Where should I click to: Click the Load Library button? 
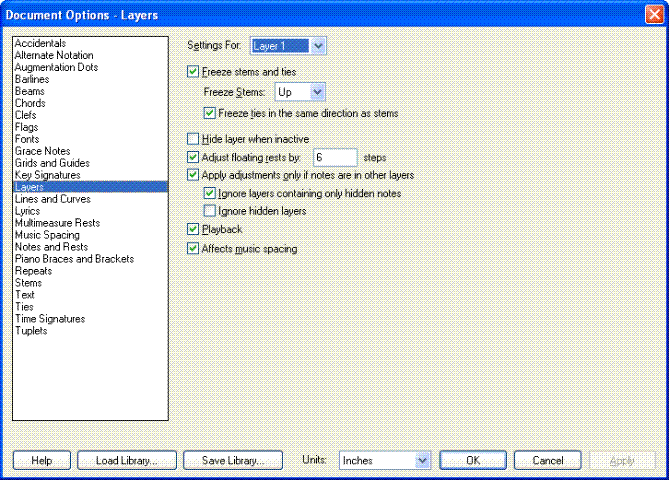tap(126, 461)
